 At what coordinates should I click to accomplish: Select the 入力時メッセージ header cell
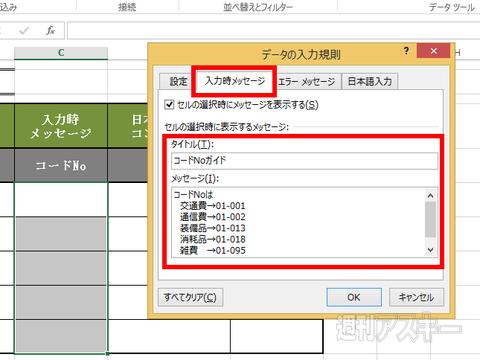point(61,126)
